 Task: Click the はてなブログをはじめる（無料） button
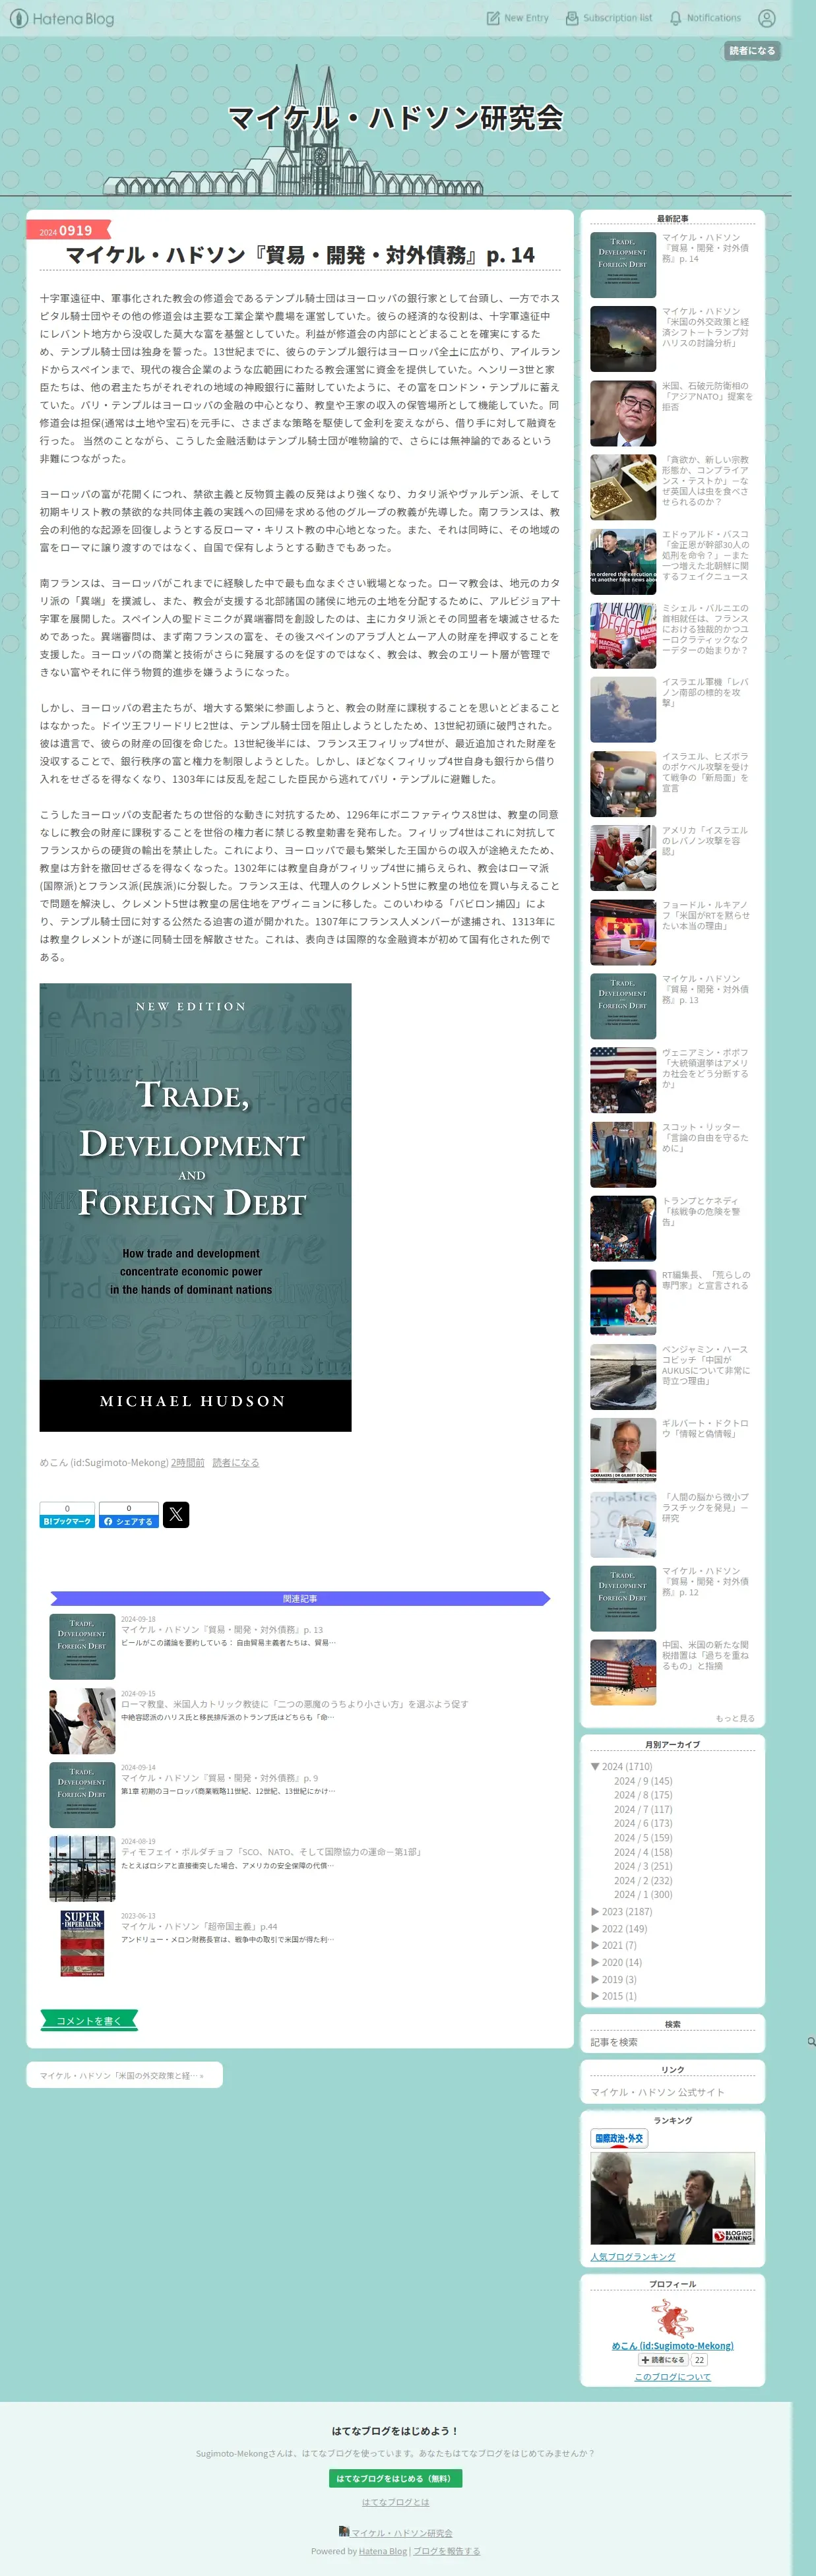[396, 2478]
